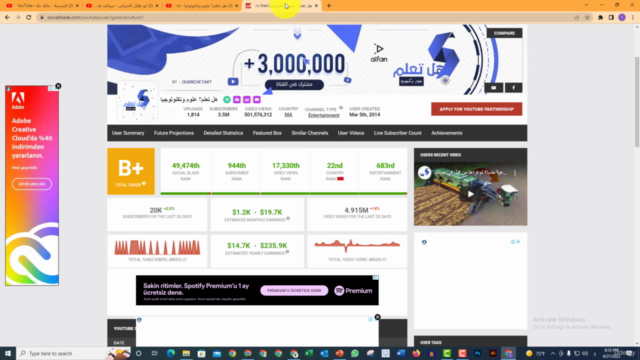This screenshot has height=360, width=640.
Task: Open User Summary tab
Action: (128, 133)
